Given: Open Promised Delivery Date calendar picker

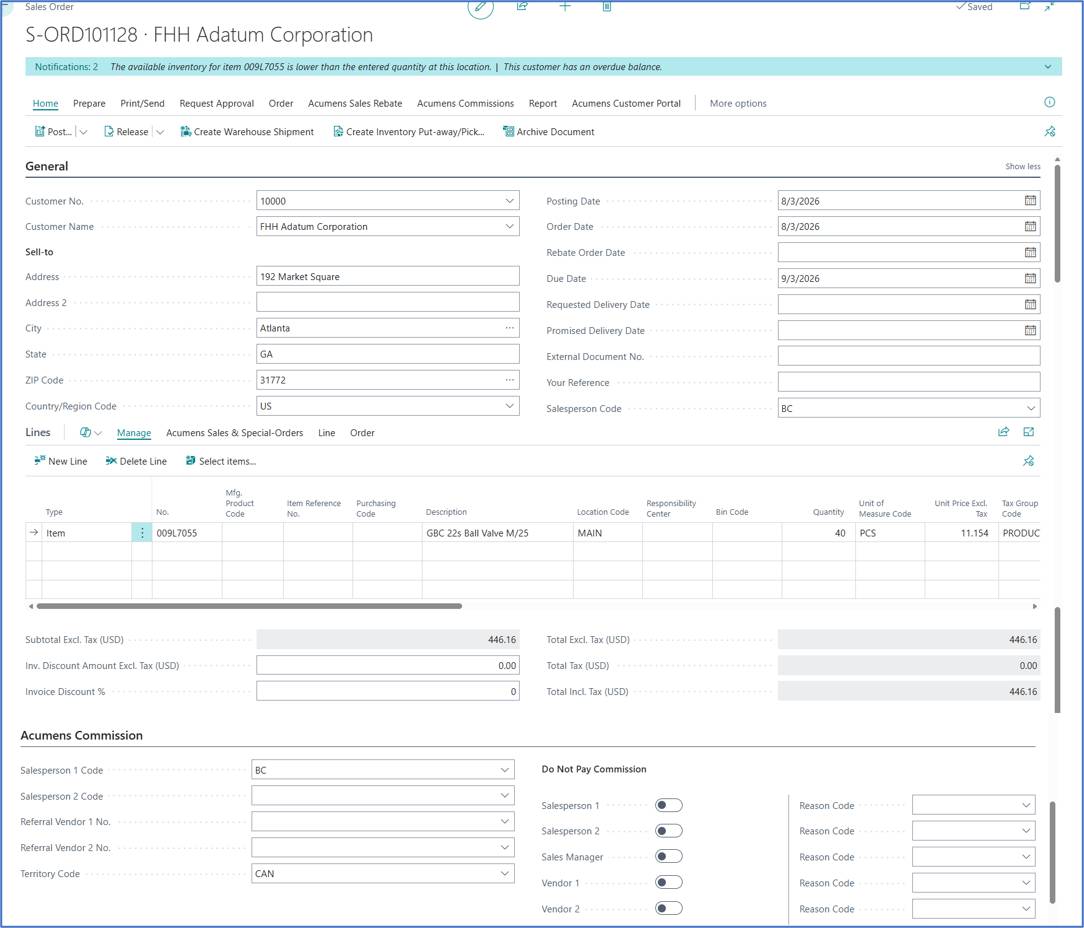Looking at the screenshot, I should point(1030,331).
